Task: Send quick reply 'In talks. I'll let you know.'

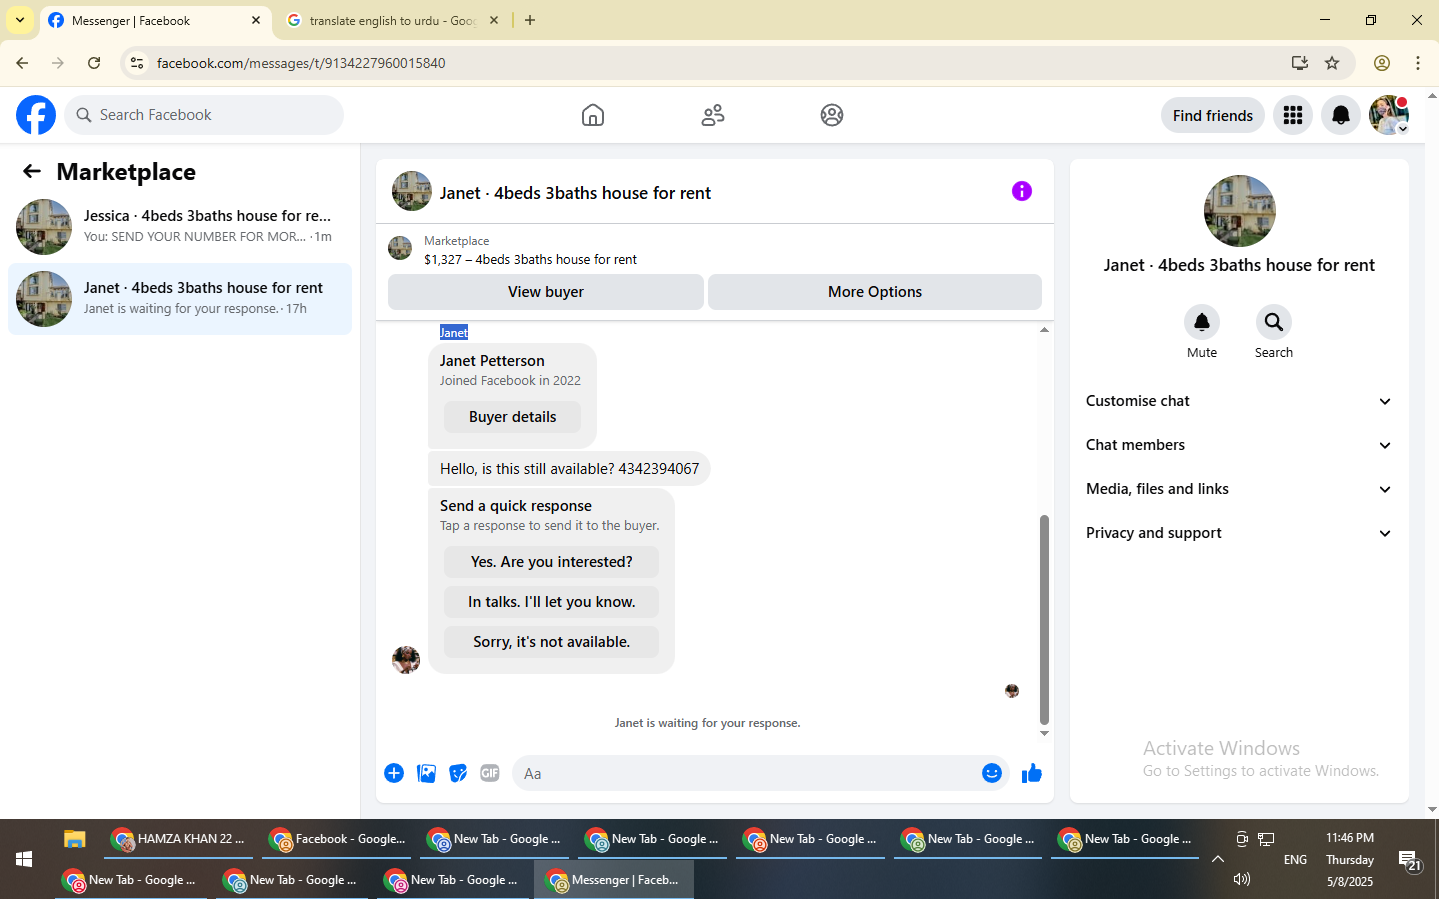Action: pyautogui.click(x=552, y=602)
